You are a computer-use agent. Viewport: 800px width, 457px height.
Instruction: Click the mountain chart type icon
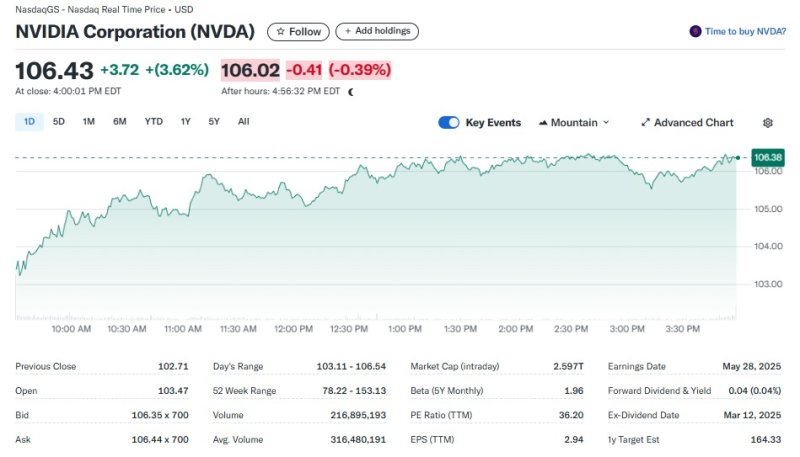point(543,123)
